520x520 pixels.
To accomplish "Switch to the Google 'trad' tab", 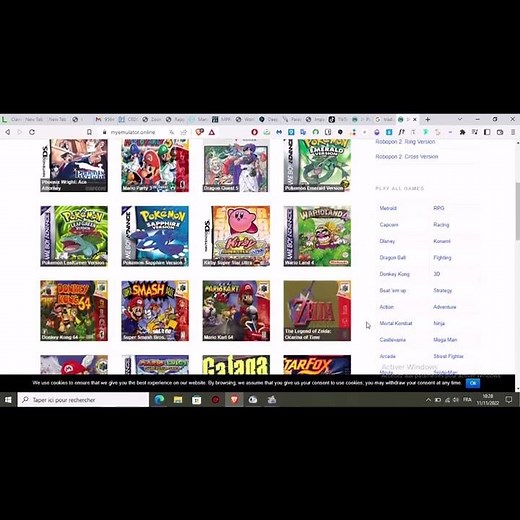I will point(384,119).
